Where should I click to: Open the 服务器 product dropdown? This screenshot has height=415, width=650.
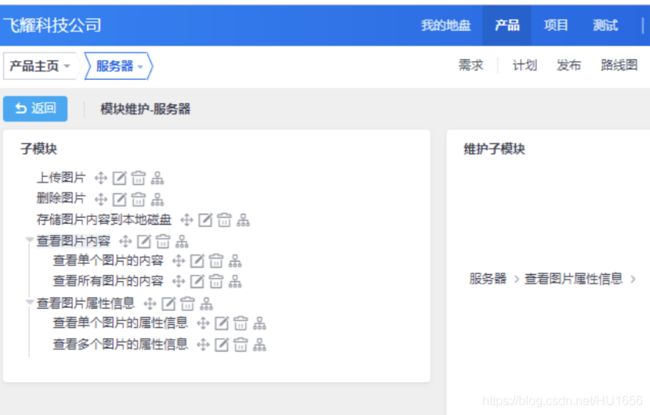(x=119, y=66)
